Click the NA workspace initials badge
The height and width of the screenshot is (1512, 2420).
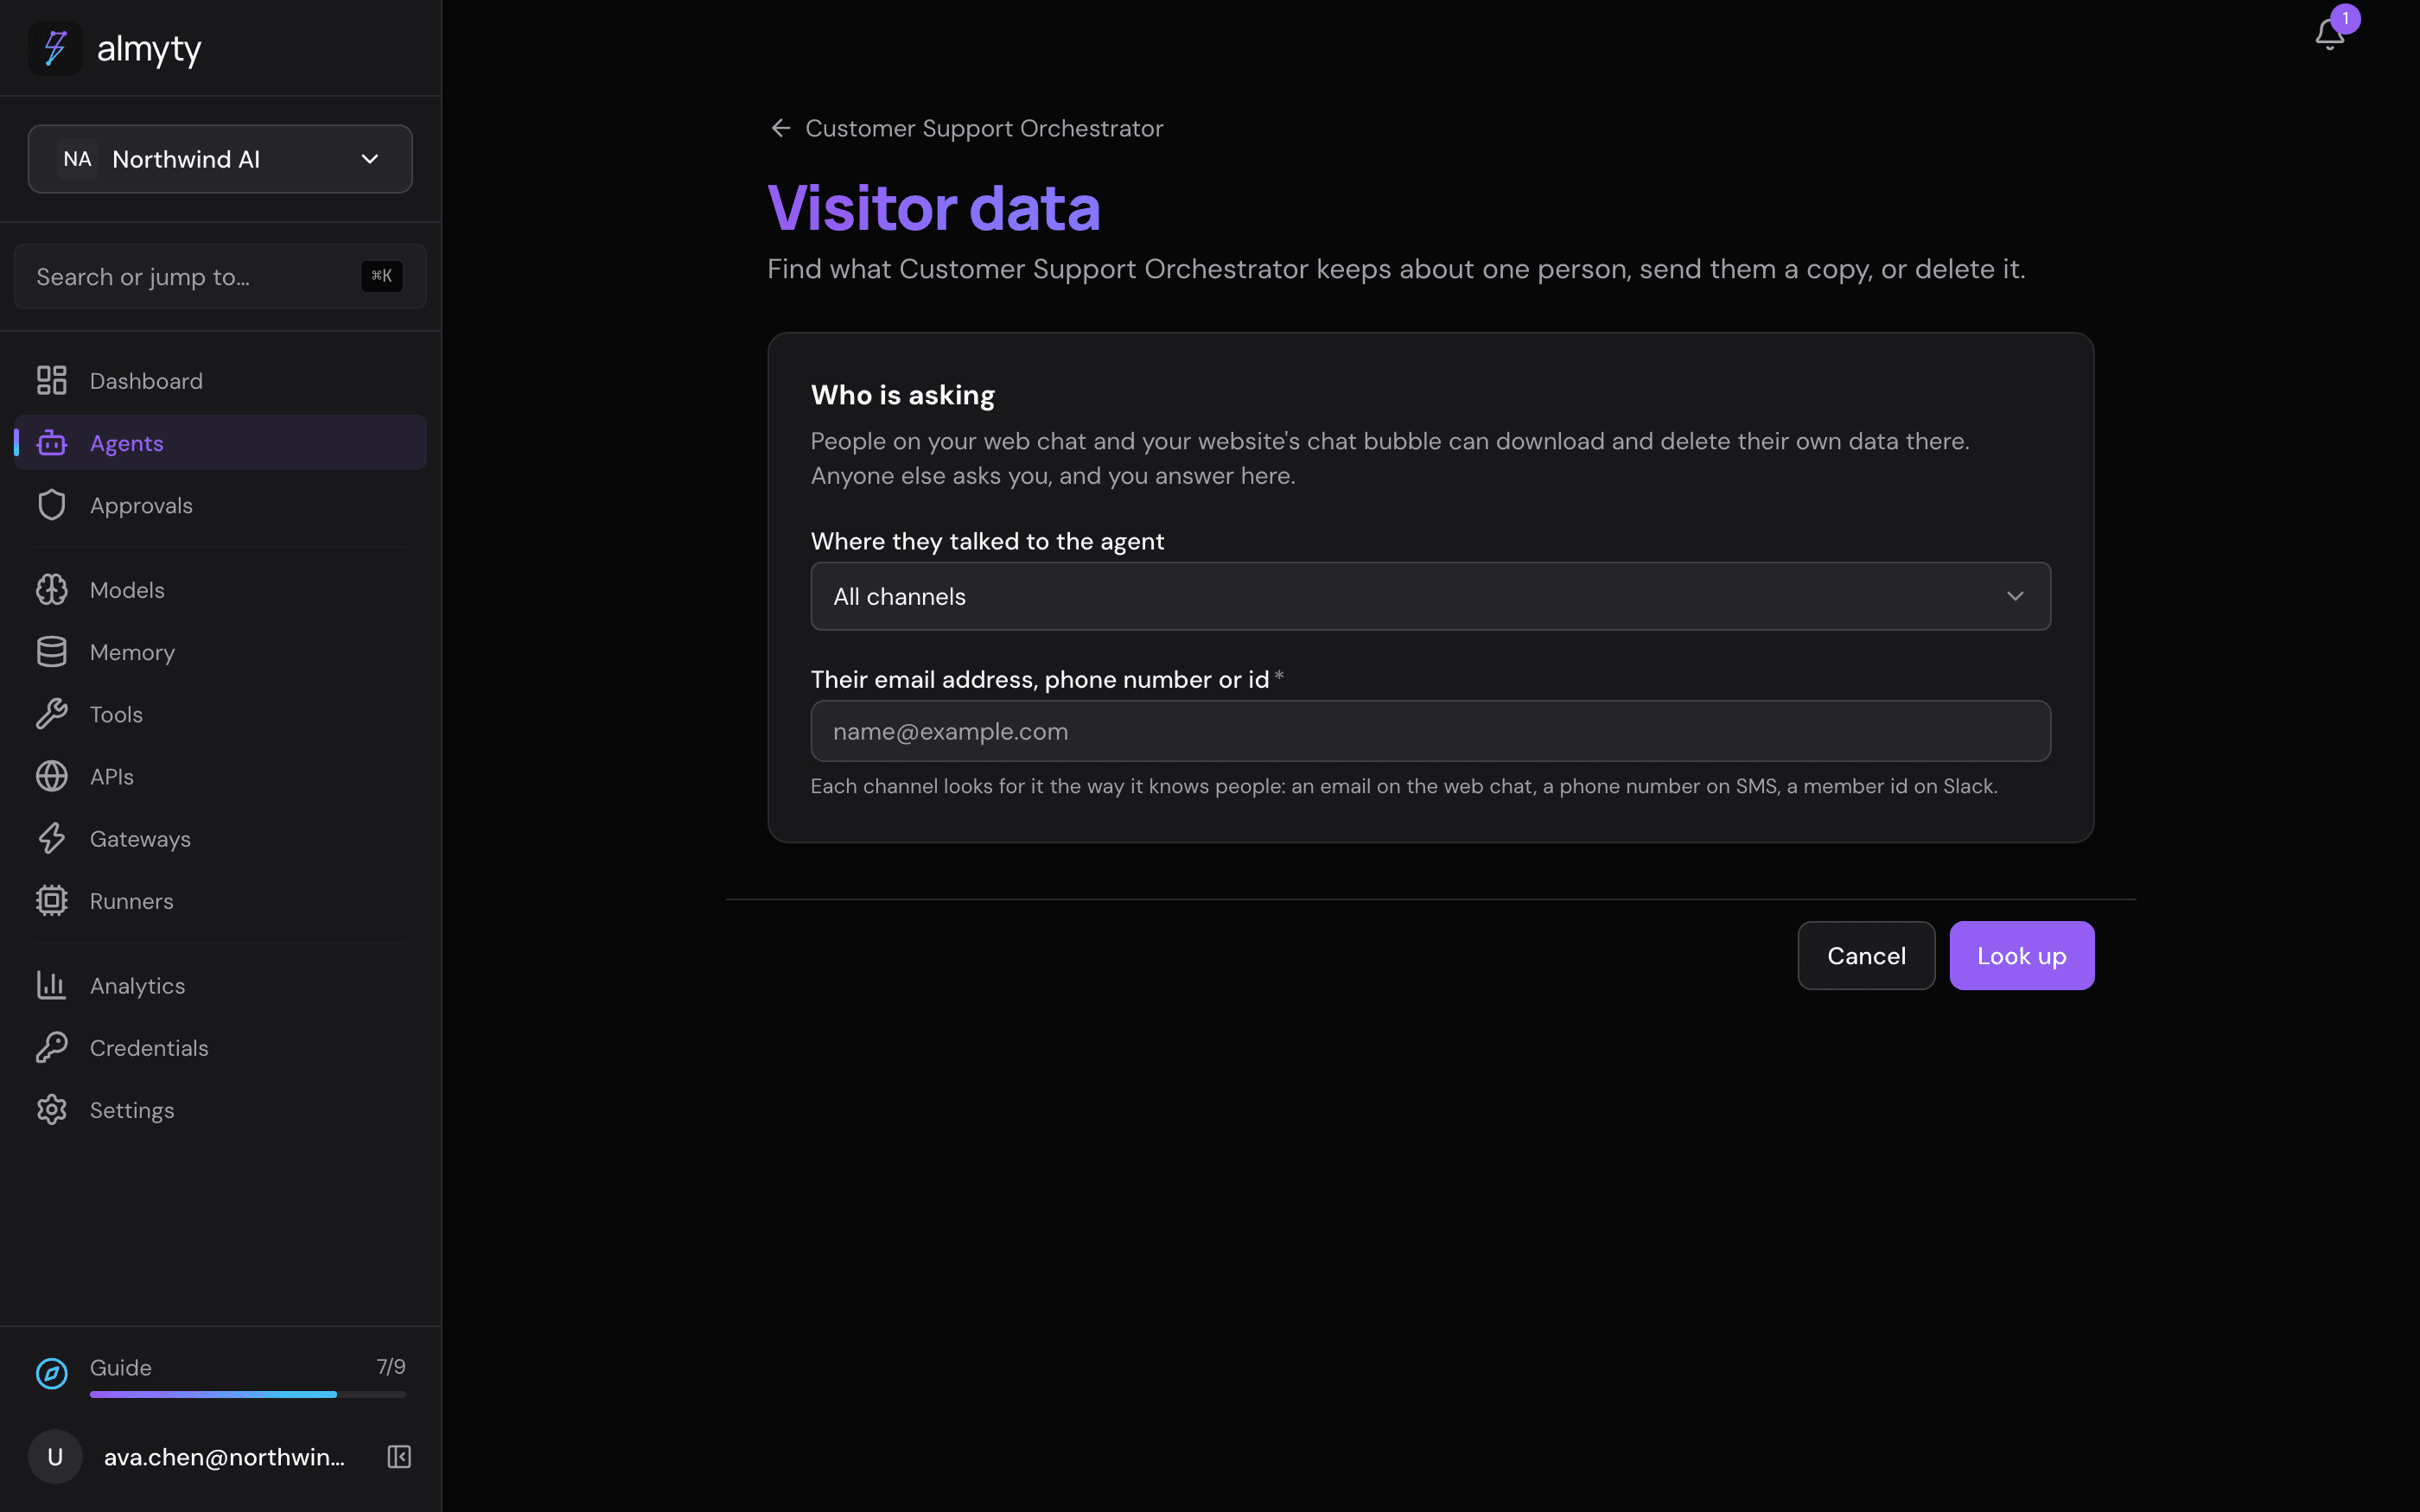pyautogui.click(x=77, y=159)
